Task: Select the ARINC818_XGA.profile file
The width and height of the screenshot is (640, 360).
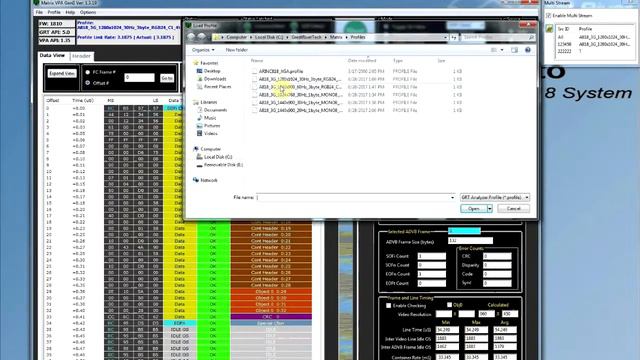Action: 281,71
